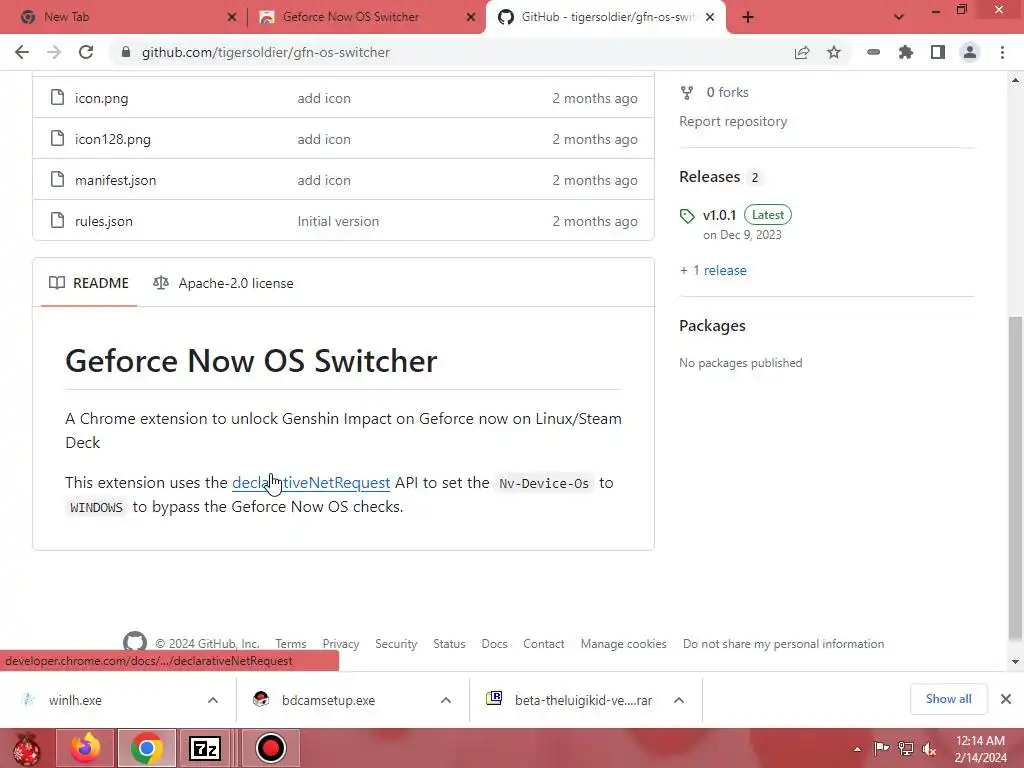This screenshot has width=1024, height=768.
Task: Open the add icon commit for icon.png
Action: pyautogui.click(x=324, y=98)
